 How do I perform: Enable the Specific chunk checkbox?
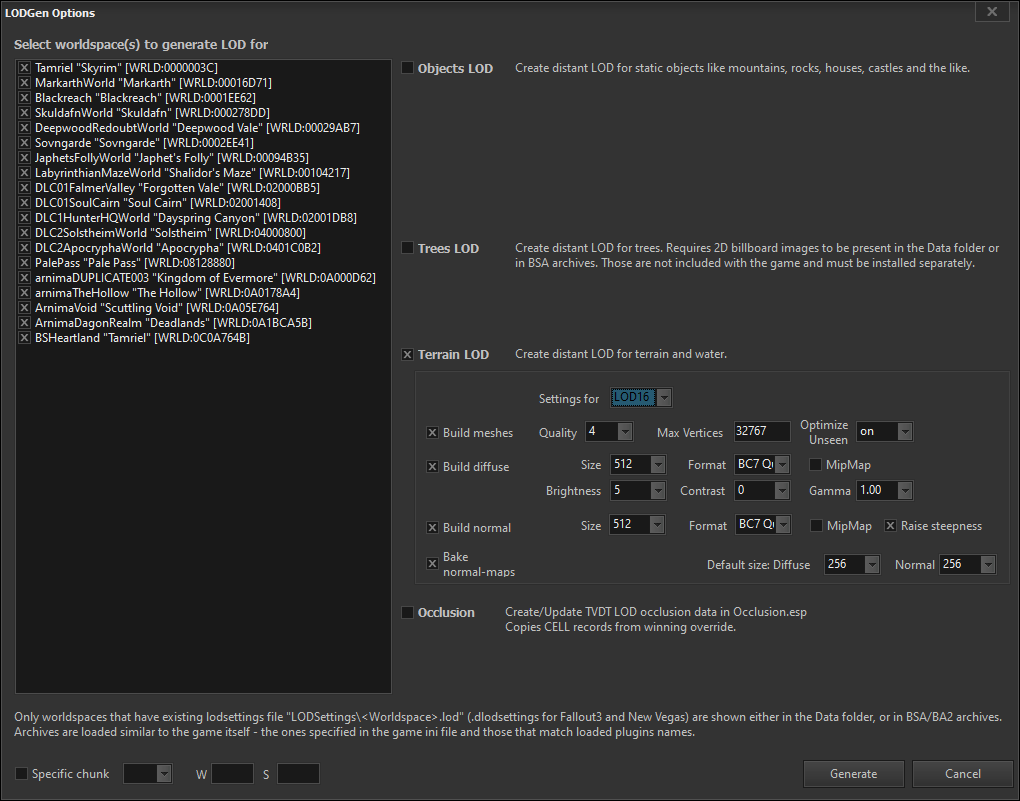coord(21,774)
